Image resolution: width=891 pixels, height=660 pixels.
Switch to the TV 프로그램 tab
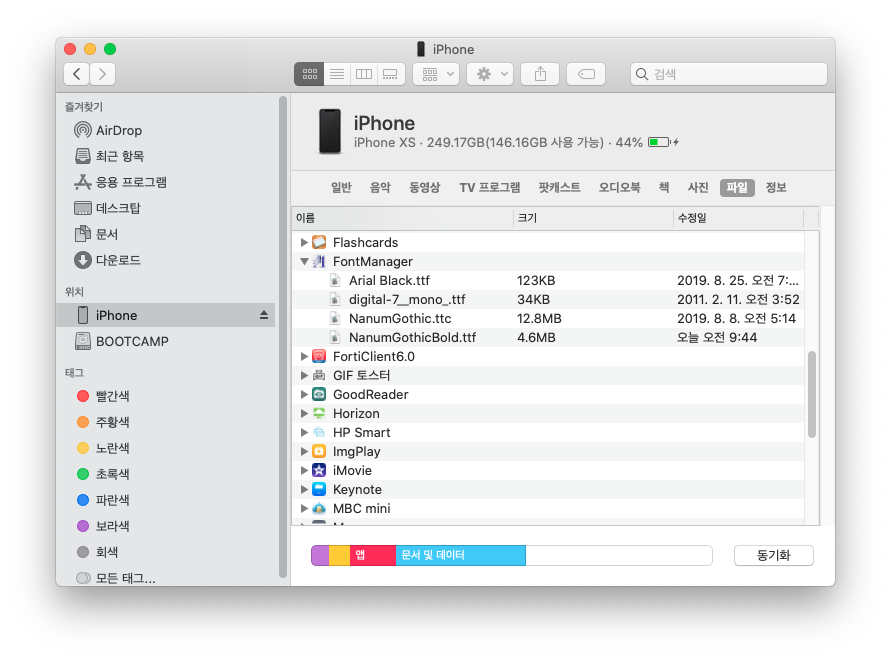coord(489,188)
